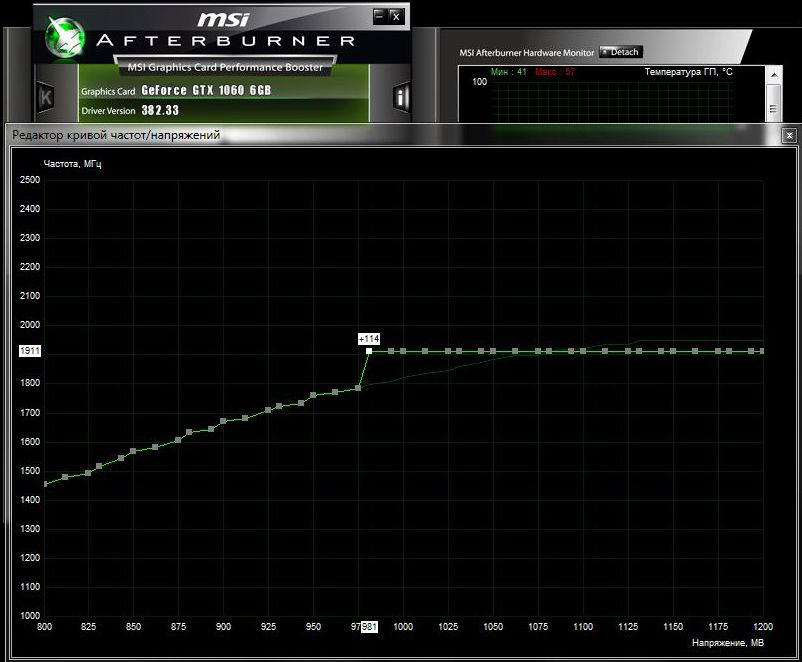Select the curve point at 825 mV
This screenshot has height=662, width=802.
point(88,473)
